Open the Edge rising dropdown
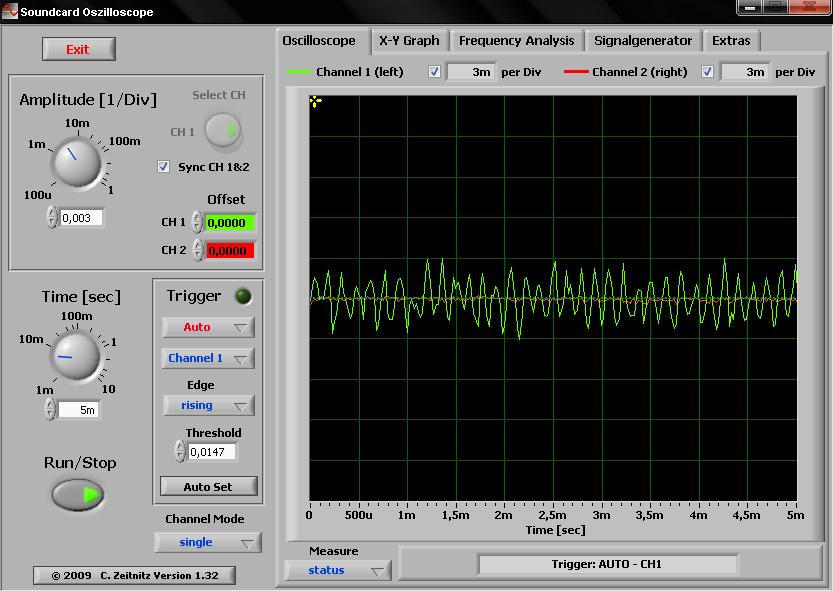 (x=208, y=406)
